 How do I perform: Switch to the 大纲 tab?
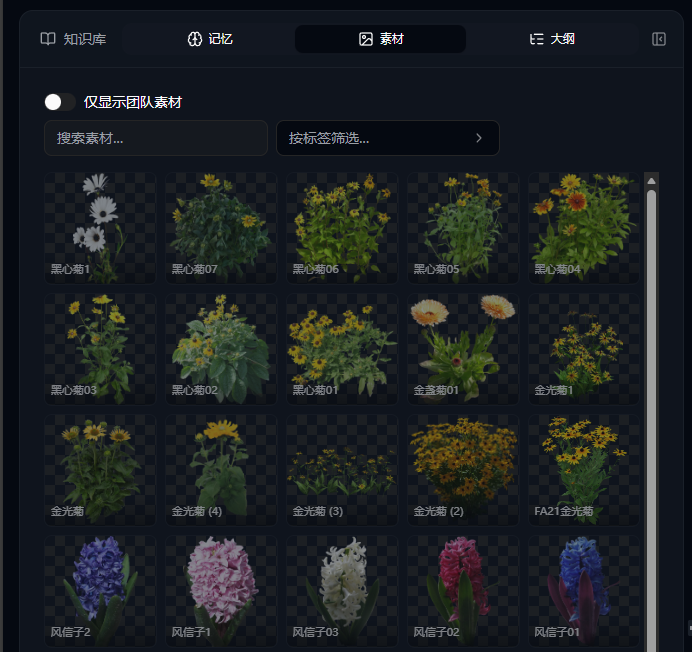(552, 39)
